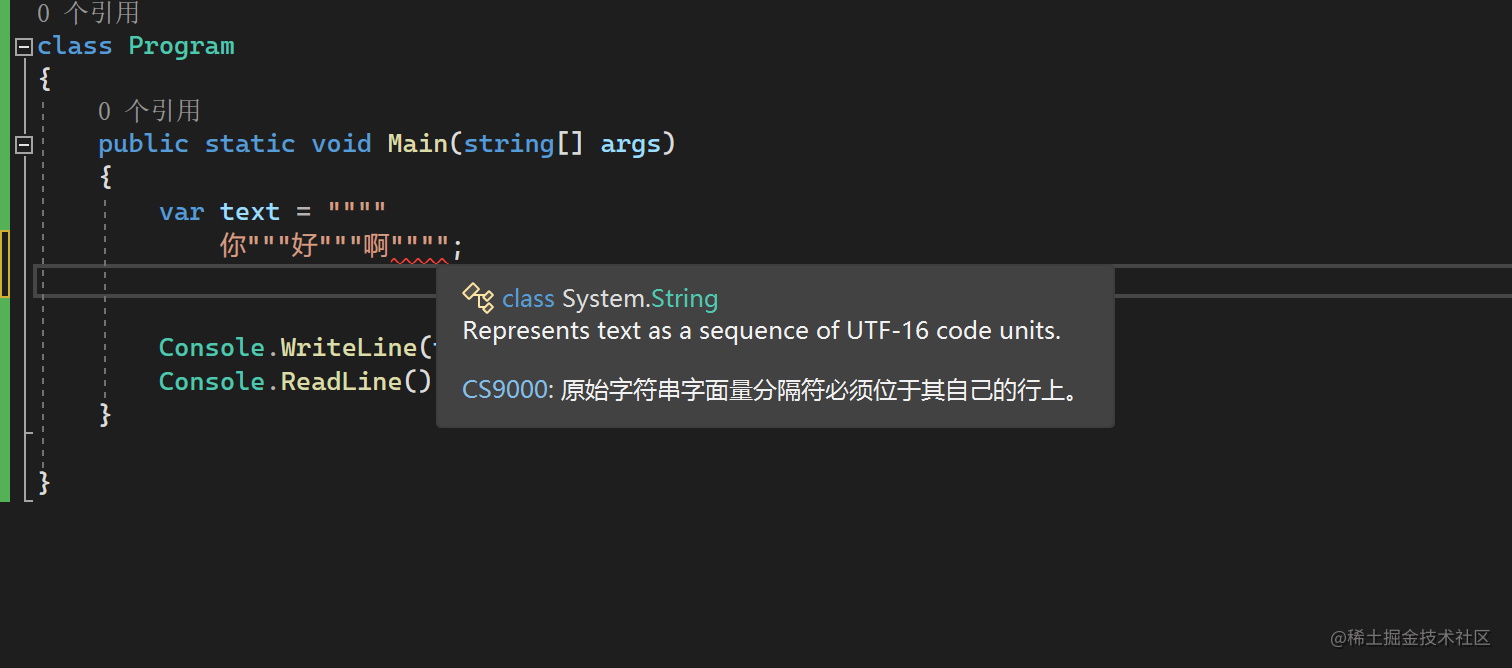Screen dimensions: 1512x668
Task: Click the yellow change marker in left margin
Action: click(x=5, y=264)
